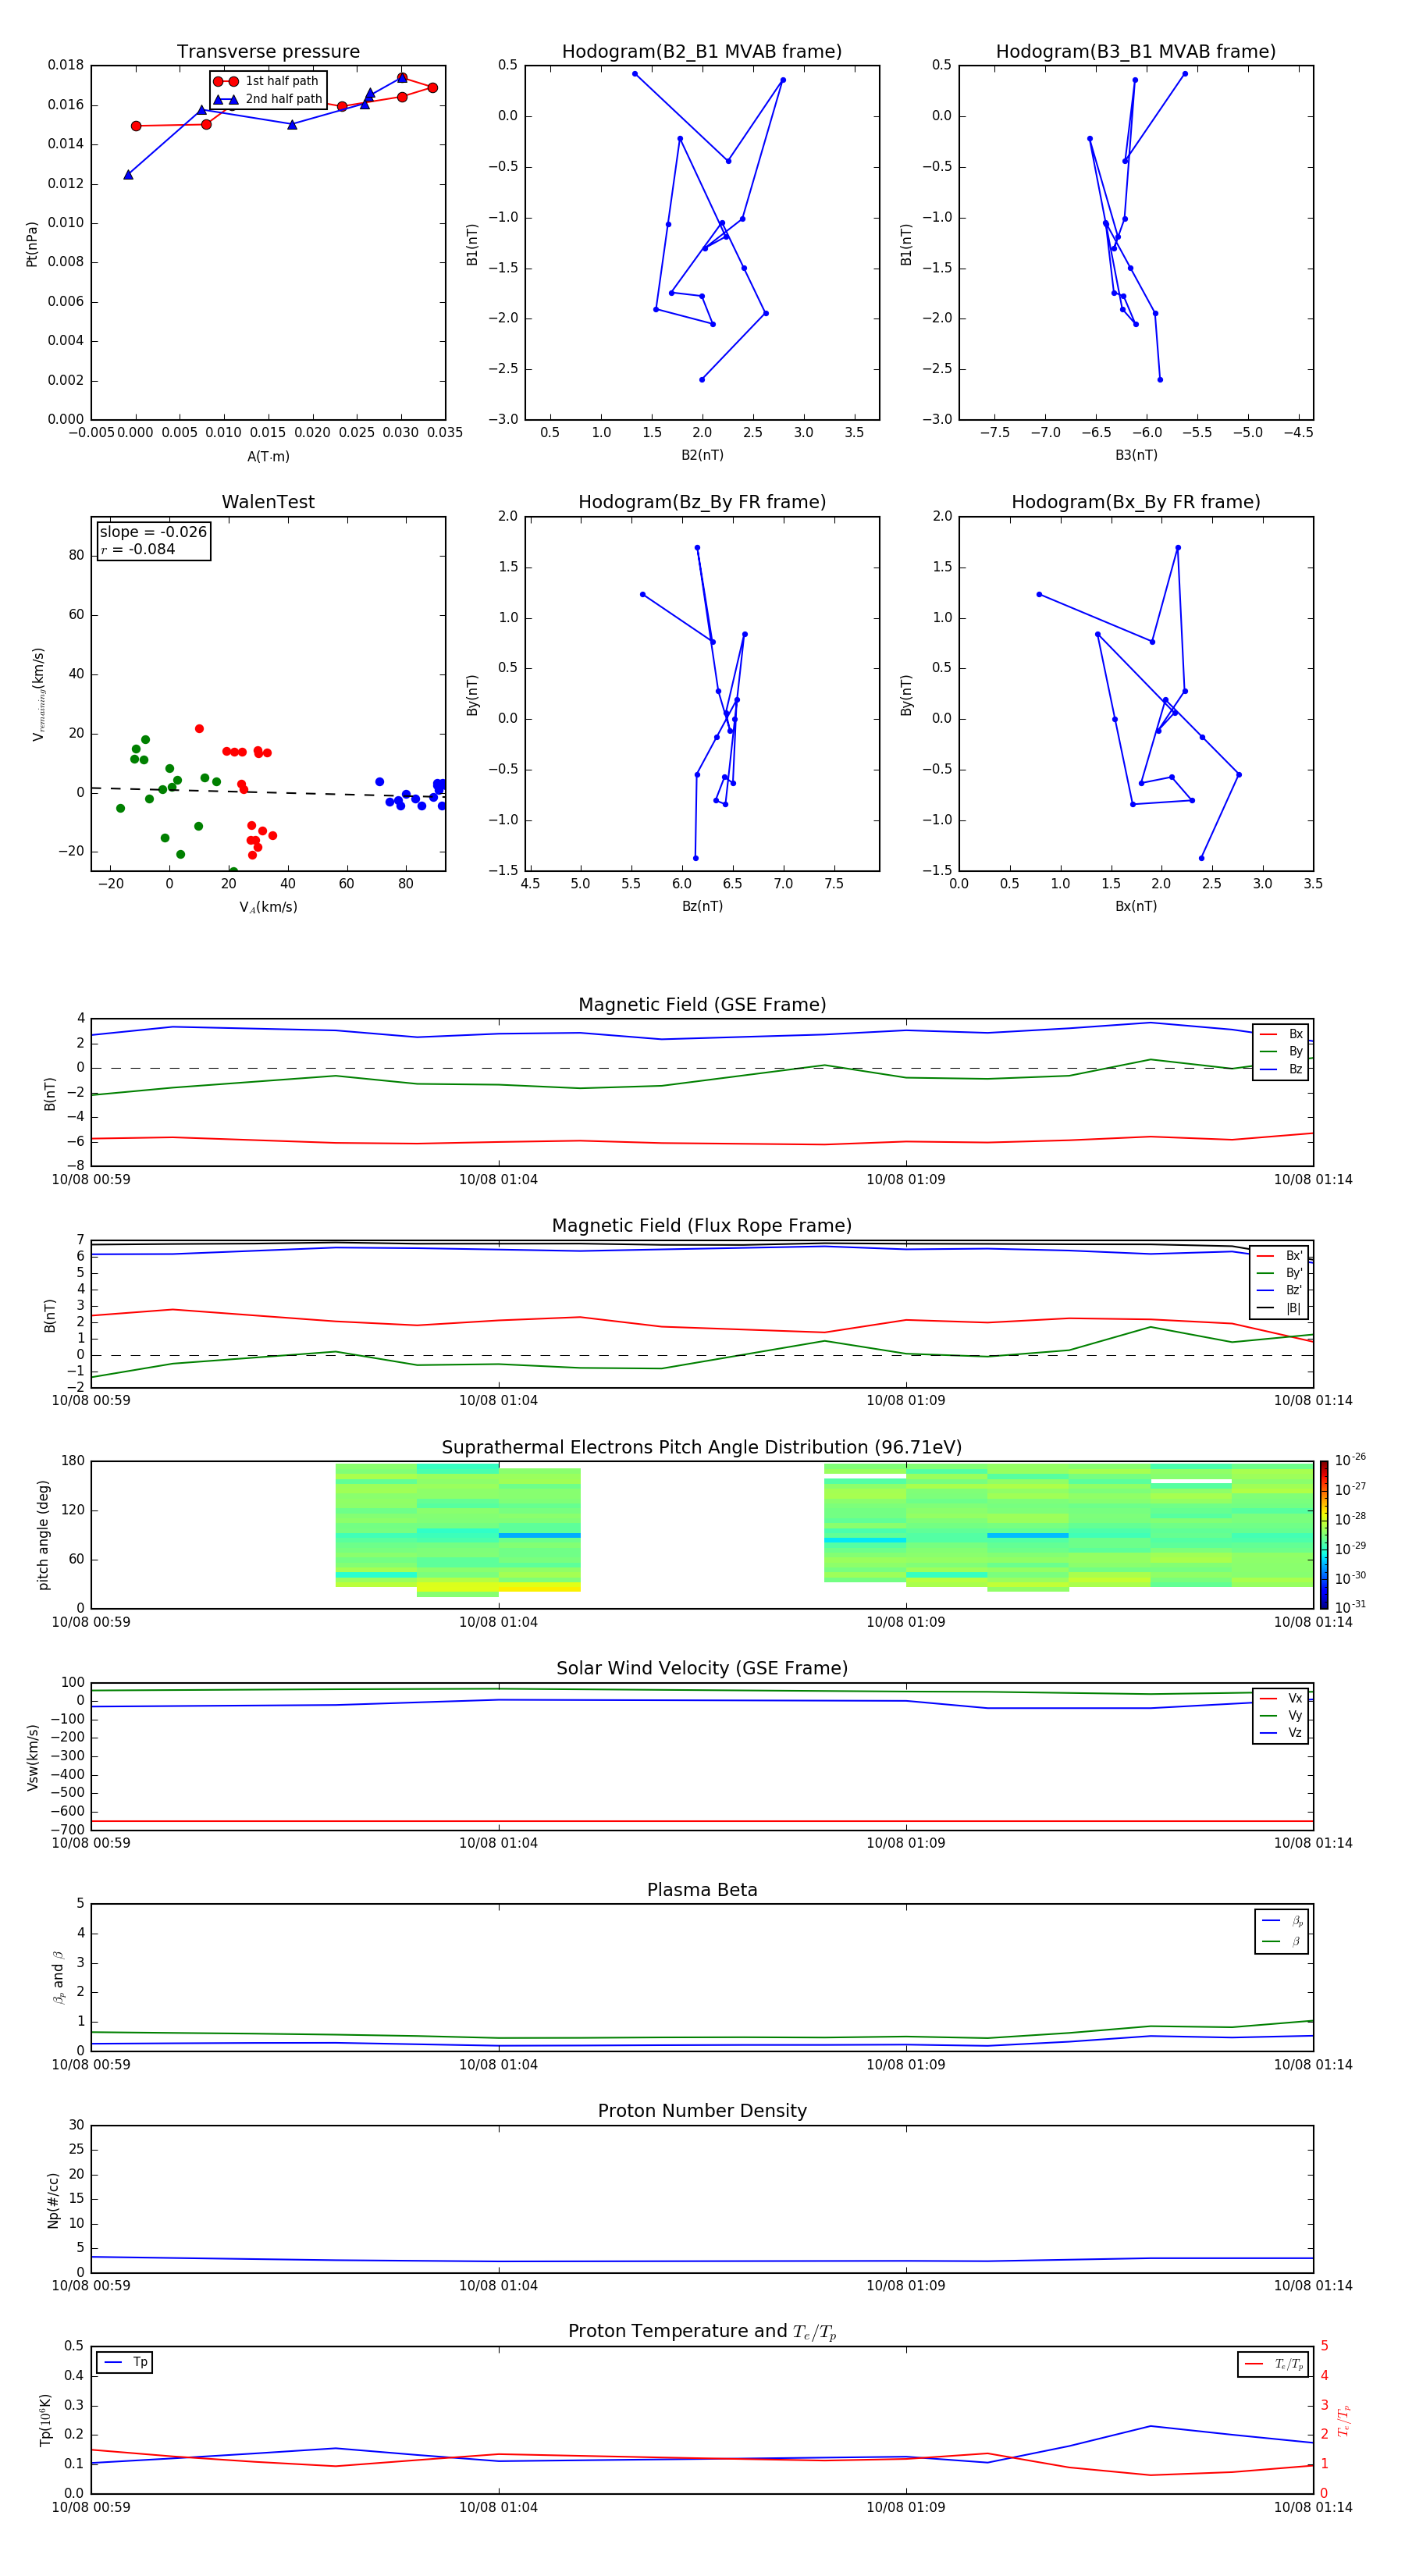Select the Tp legend entry

tap(125, 2362)
